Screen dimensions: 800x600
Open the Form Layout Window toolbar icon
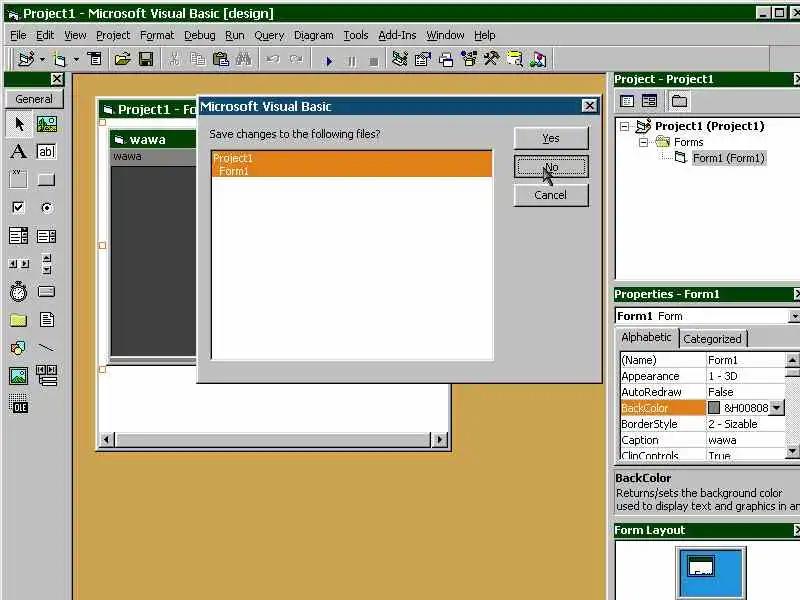coord(446,60)
